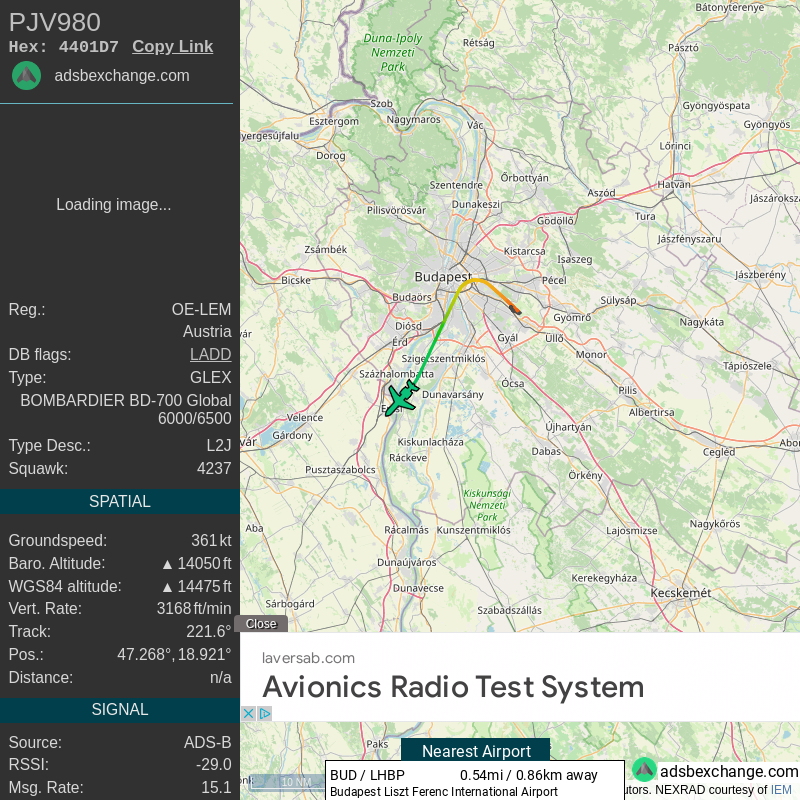Click the Baro. Altitude 14050 ft value

coord(197,563)
